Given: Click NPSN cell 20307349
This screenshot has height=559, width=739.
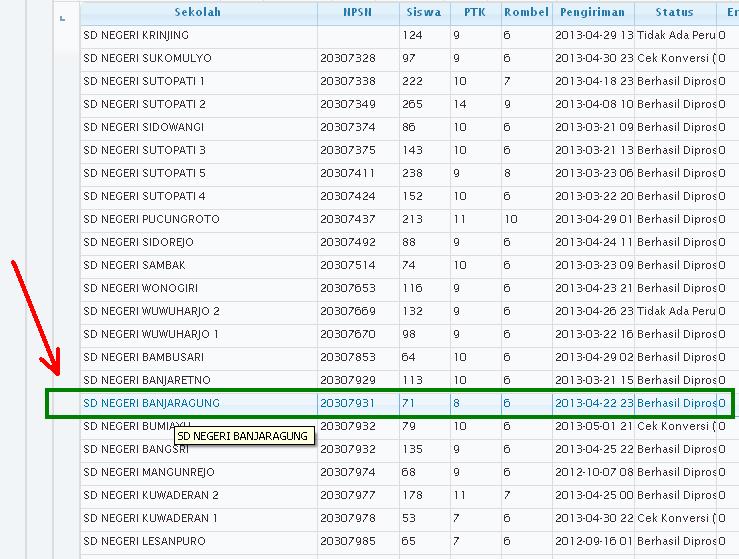Looking at the screenshot, I should pyautogui.click(x=348, y=105).
